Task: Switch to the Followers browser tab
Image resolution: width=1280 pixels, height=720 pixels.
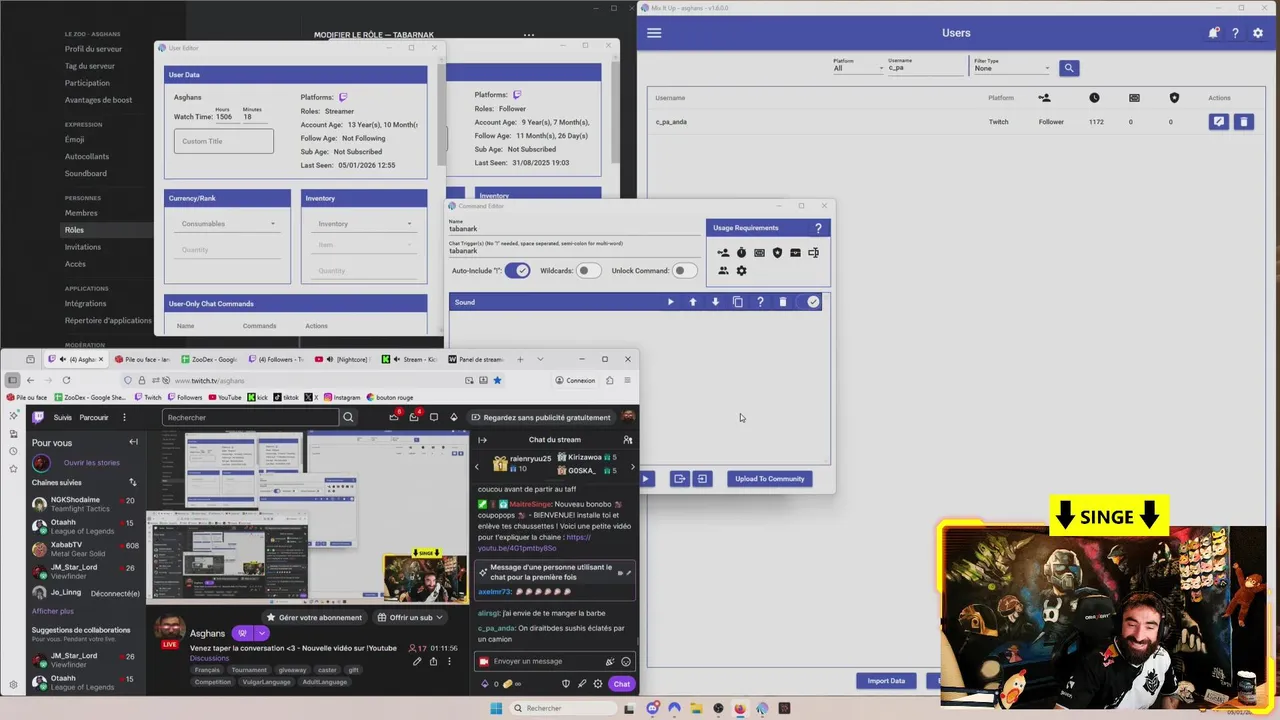Action: (276, 359)
